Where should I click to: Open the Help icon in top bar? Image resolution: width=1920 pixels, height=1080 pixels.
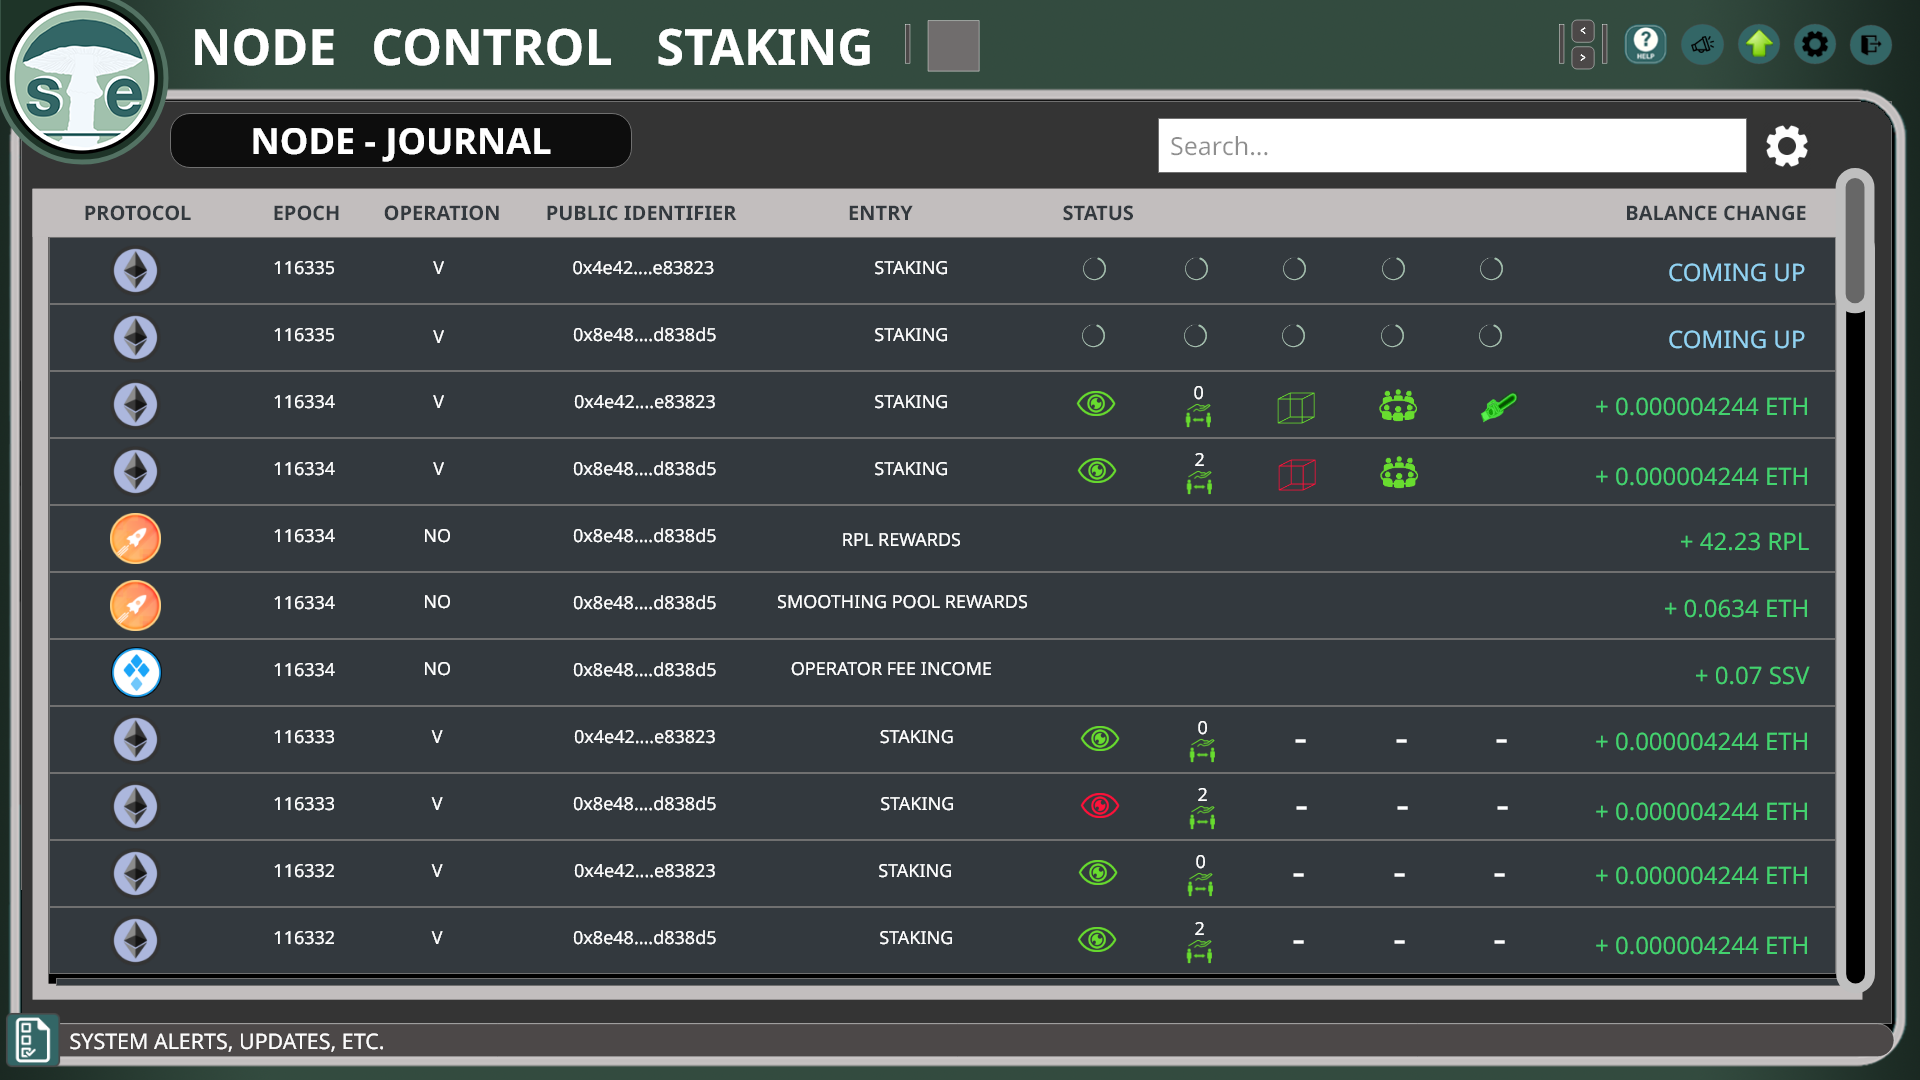click(x=1645, y=45)
